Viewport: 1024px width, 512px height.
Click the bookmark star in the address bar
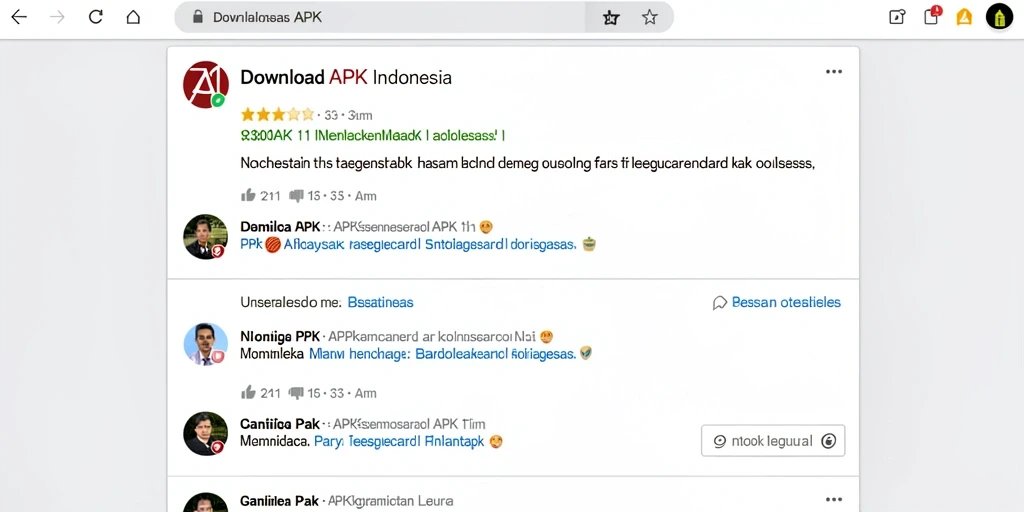pyautogui.click(x=649, y=17)
